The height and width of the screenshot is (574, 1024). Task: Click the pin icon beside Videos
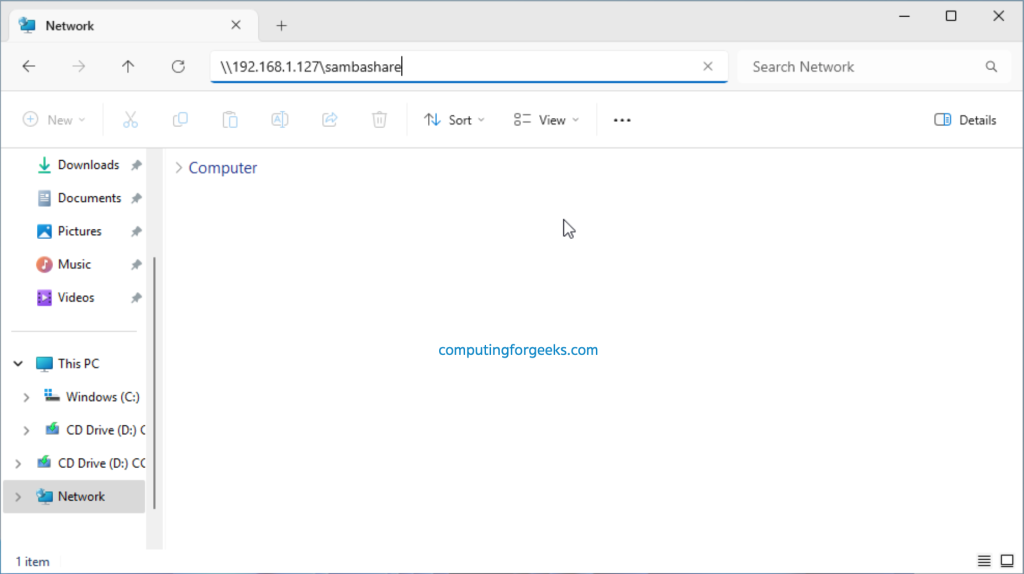click(x=136, y=298)
